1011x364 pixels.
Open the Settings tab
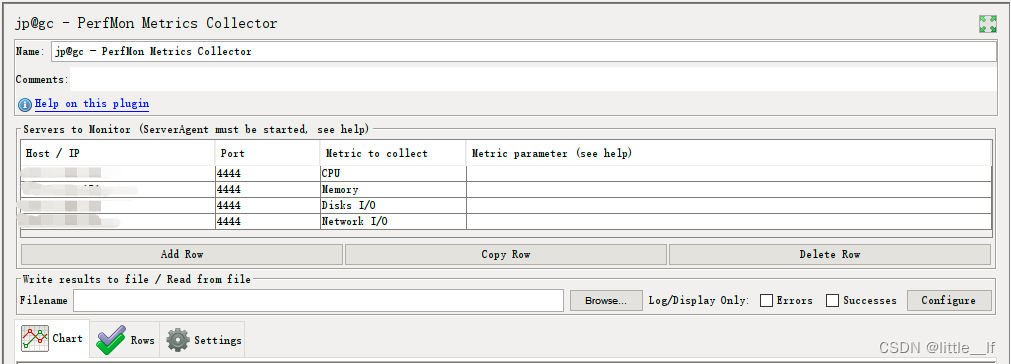click(x=202, y=340)
